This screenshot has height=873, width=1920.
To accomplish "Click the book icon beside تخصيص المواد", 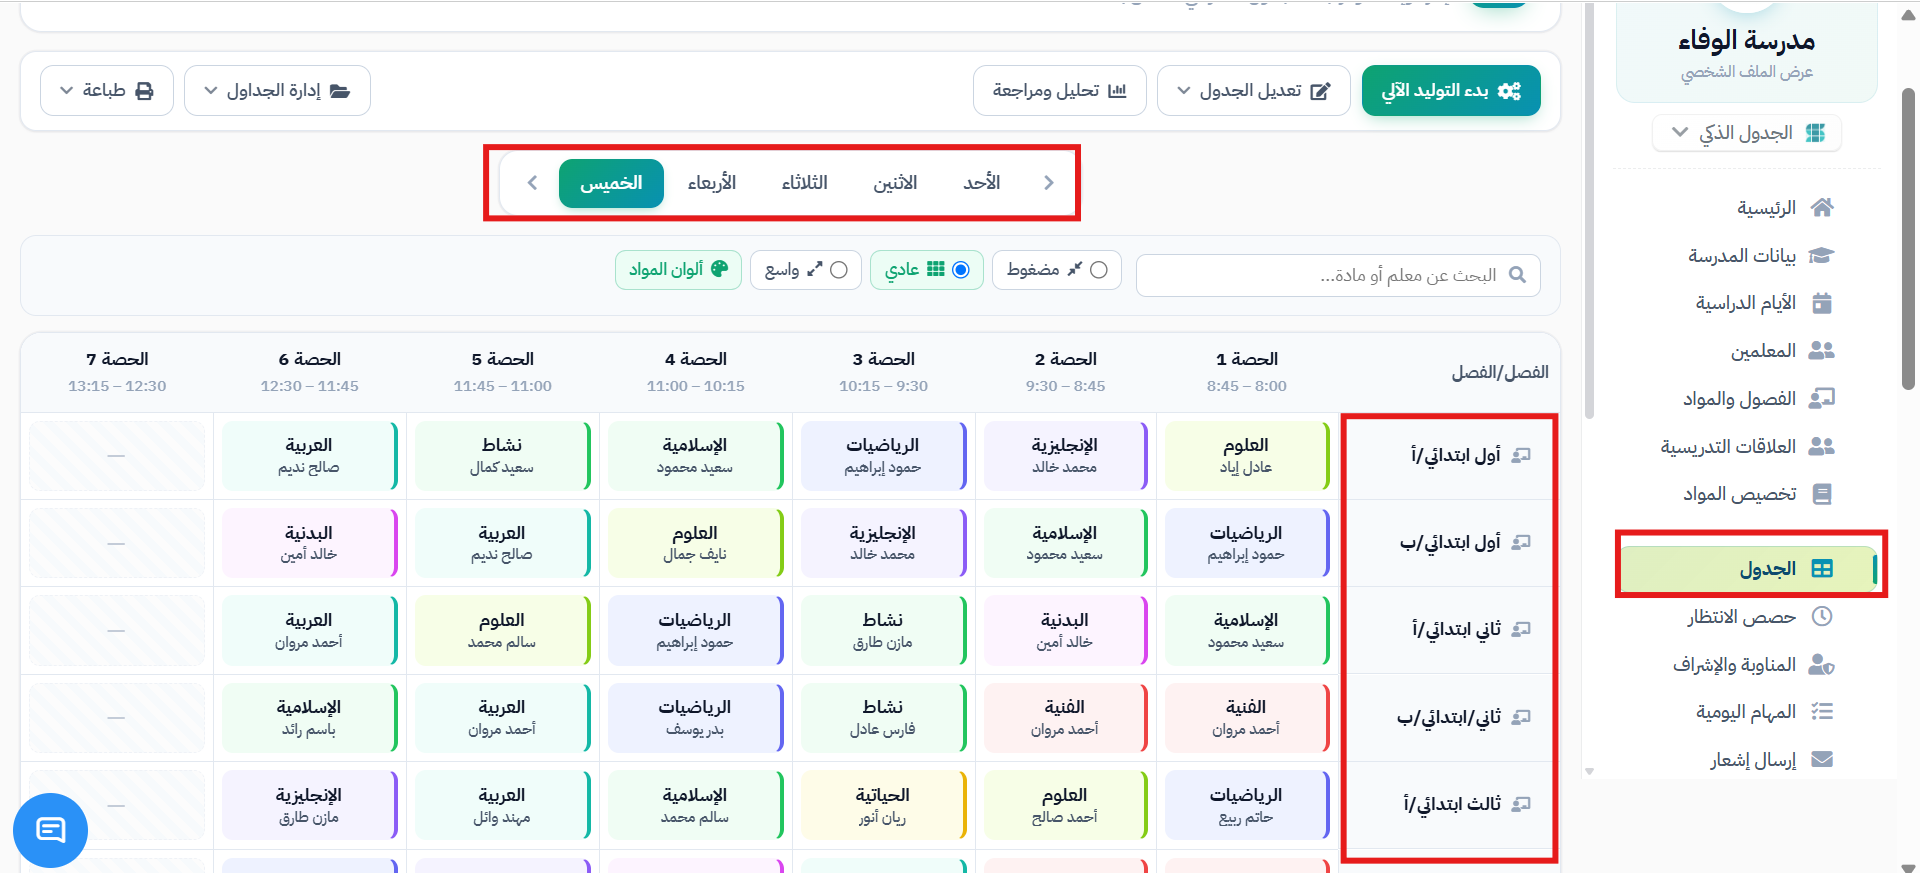I will pyautogui.click(x=1822, y=494).
